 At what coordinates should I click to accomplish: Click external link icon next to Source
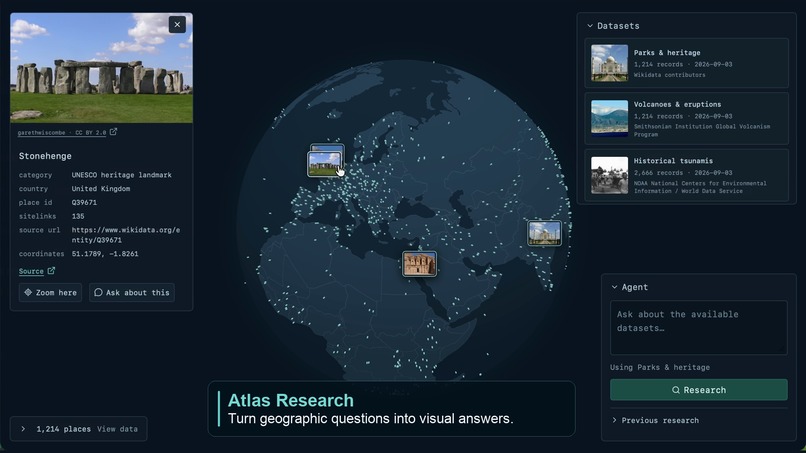[51, 270]
